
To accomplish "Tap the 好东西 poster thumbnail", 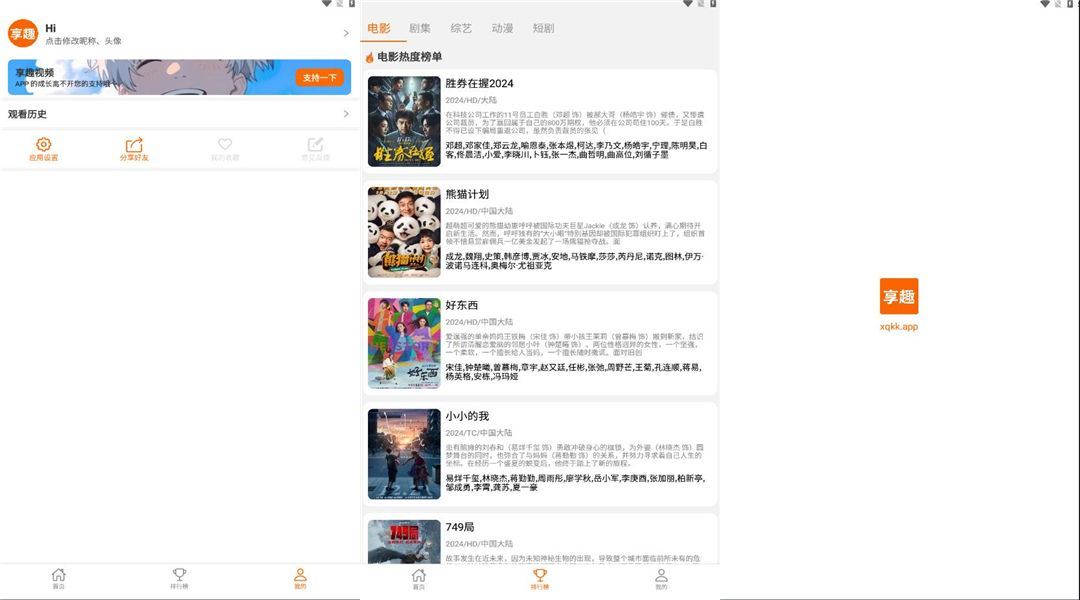I will [404, 343].
